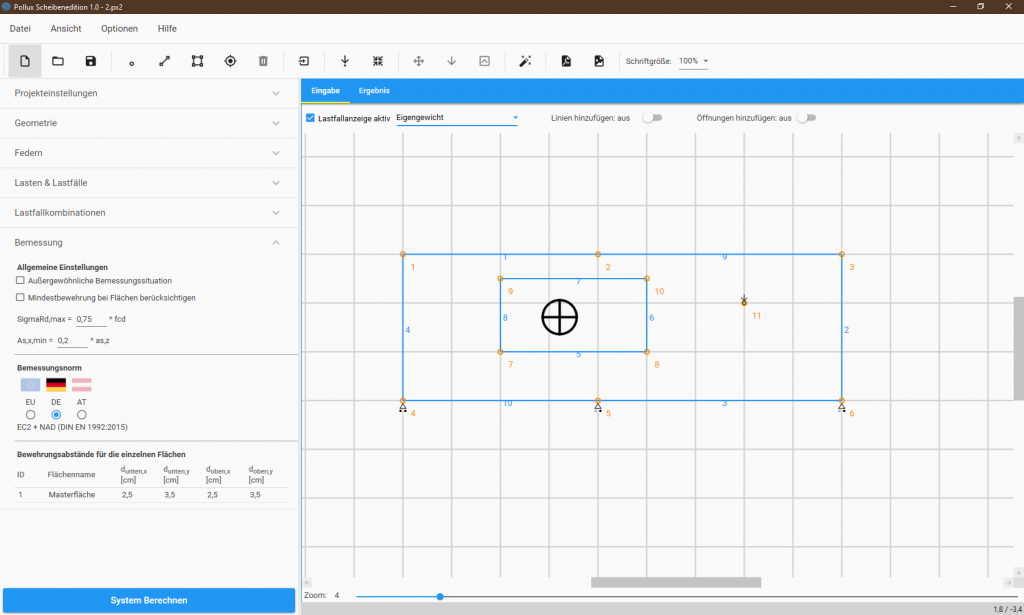The image size is (1024, 615).
Task: Click the As,x,min input field
Action: (x=72, y=341)
